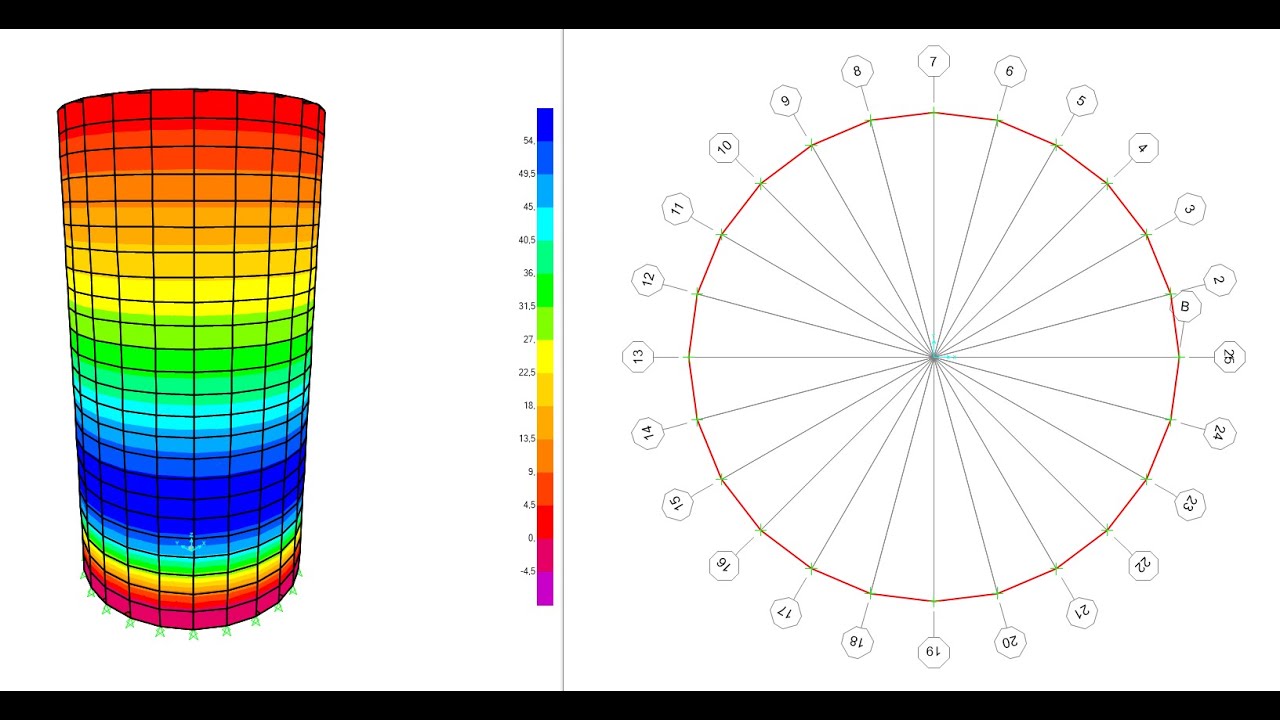Select grid bubble labeled 12
The image size is (1280, 720).
[x=648, y=280]
